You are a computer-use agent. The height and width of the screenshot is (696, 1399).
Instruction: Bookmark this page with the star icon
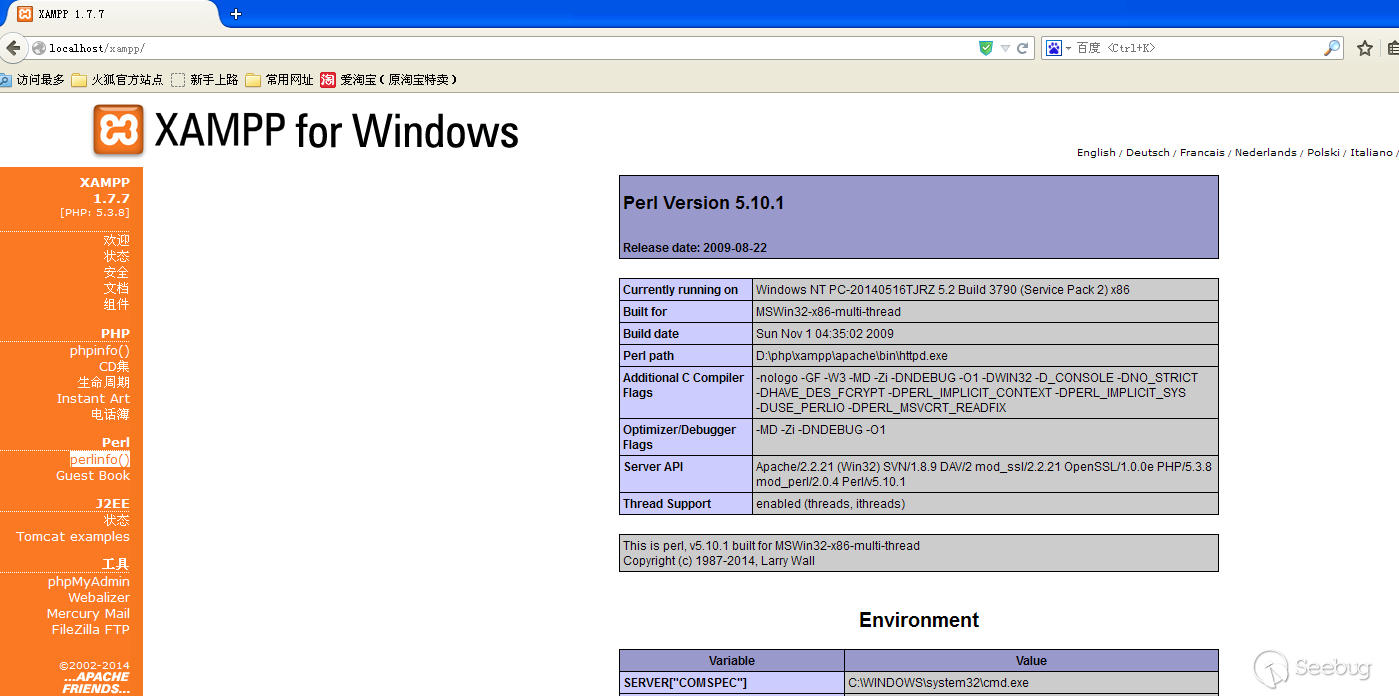[1364, 48]
